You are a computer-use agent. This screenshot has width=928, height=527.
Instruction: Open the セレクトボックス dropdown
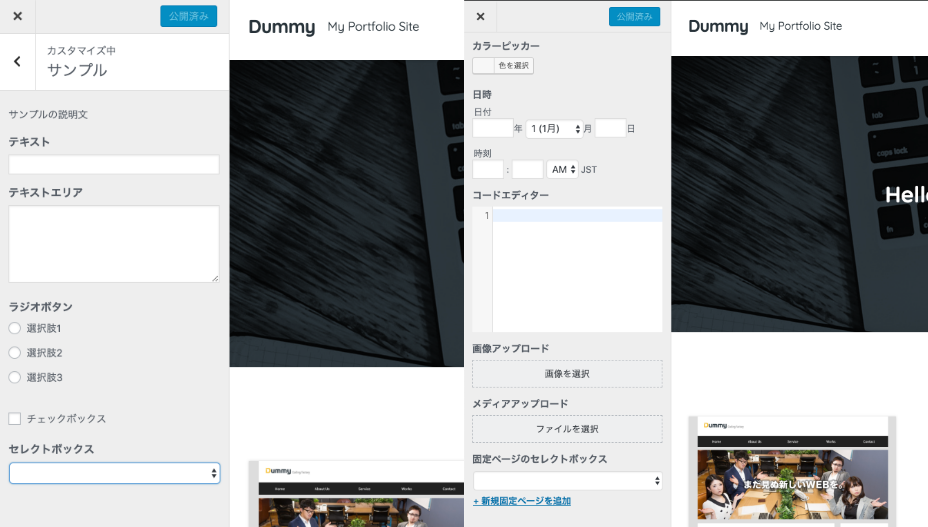tap(114, 473)
